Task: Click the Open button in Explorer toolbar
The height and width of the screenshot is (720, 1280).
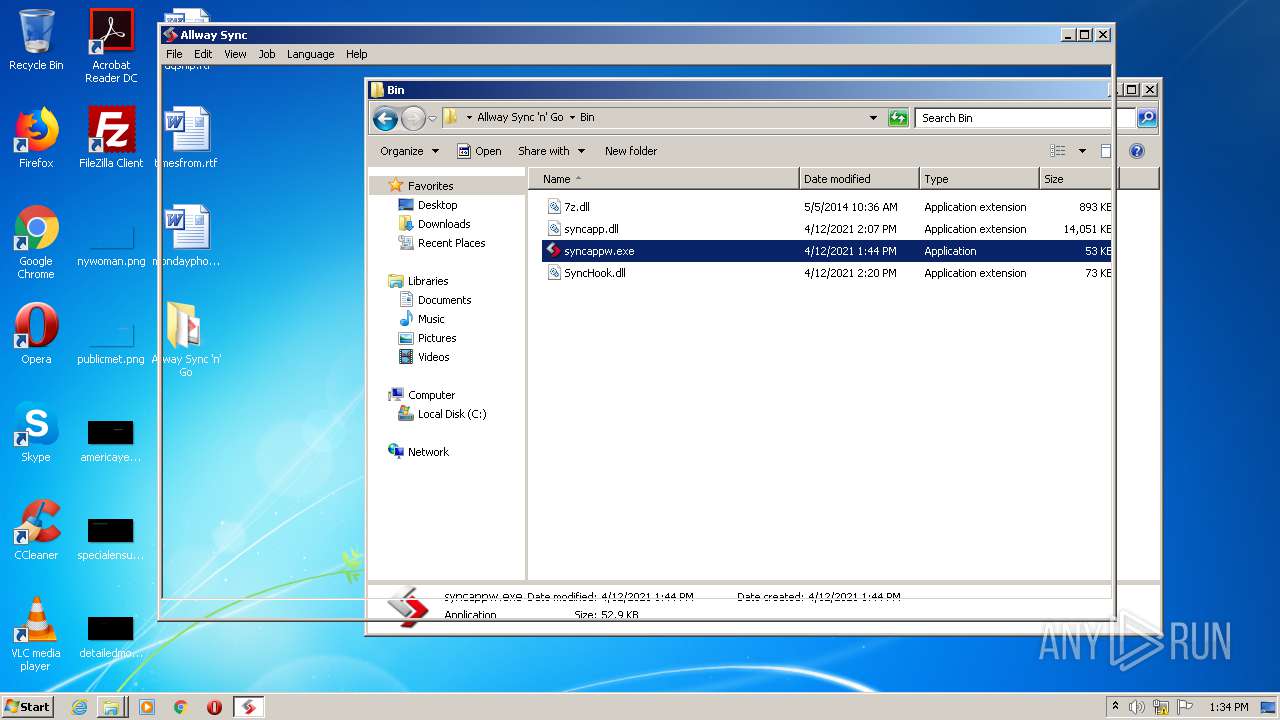Action: pos(479,151)
